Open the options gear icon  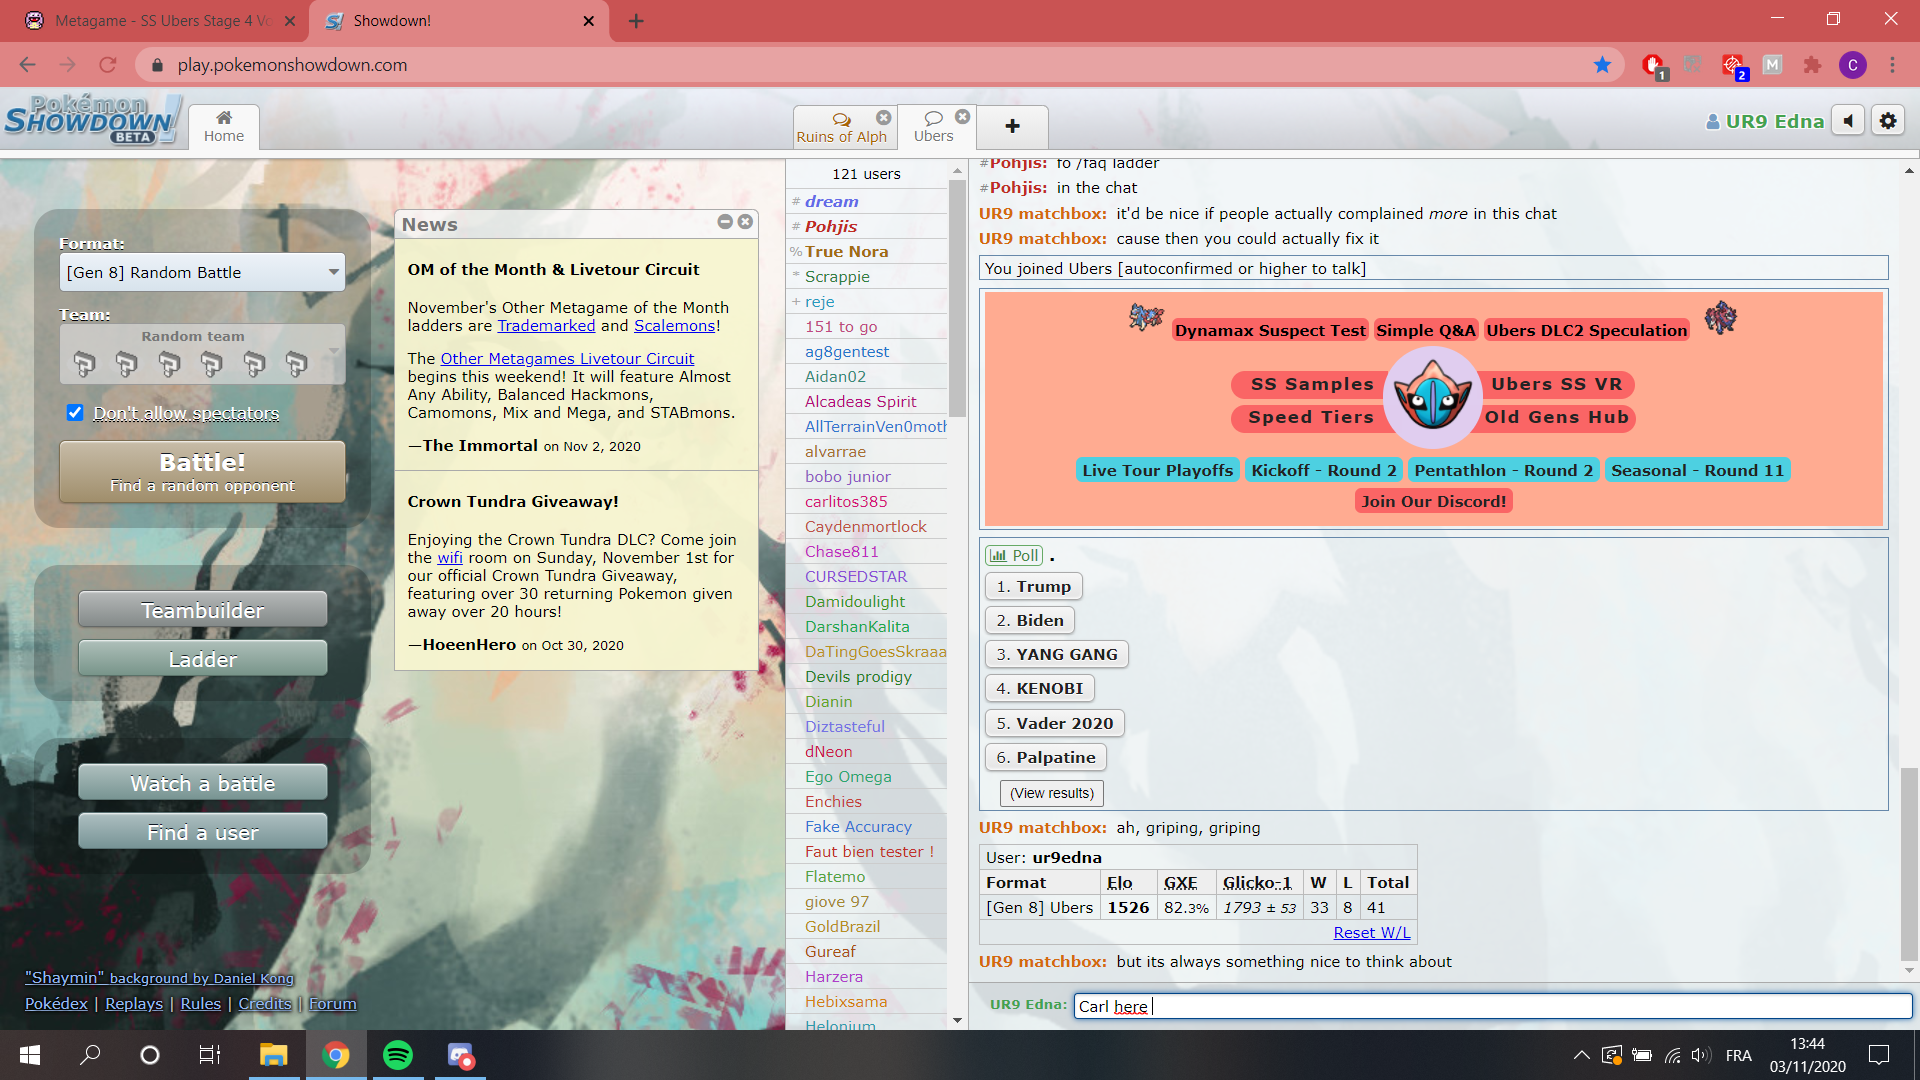(x=1888, y=121)
